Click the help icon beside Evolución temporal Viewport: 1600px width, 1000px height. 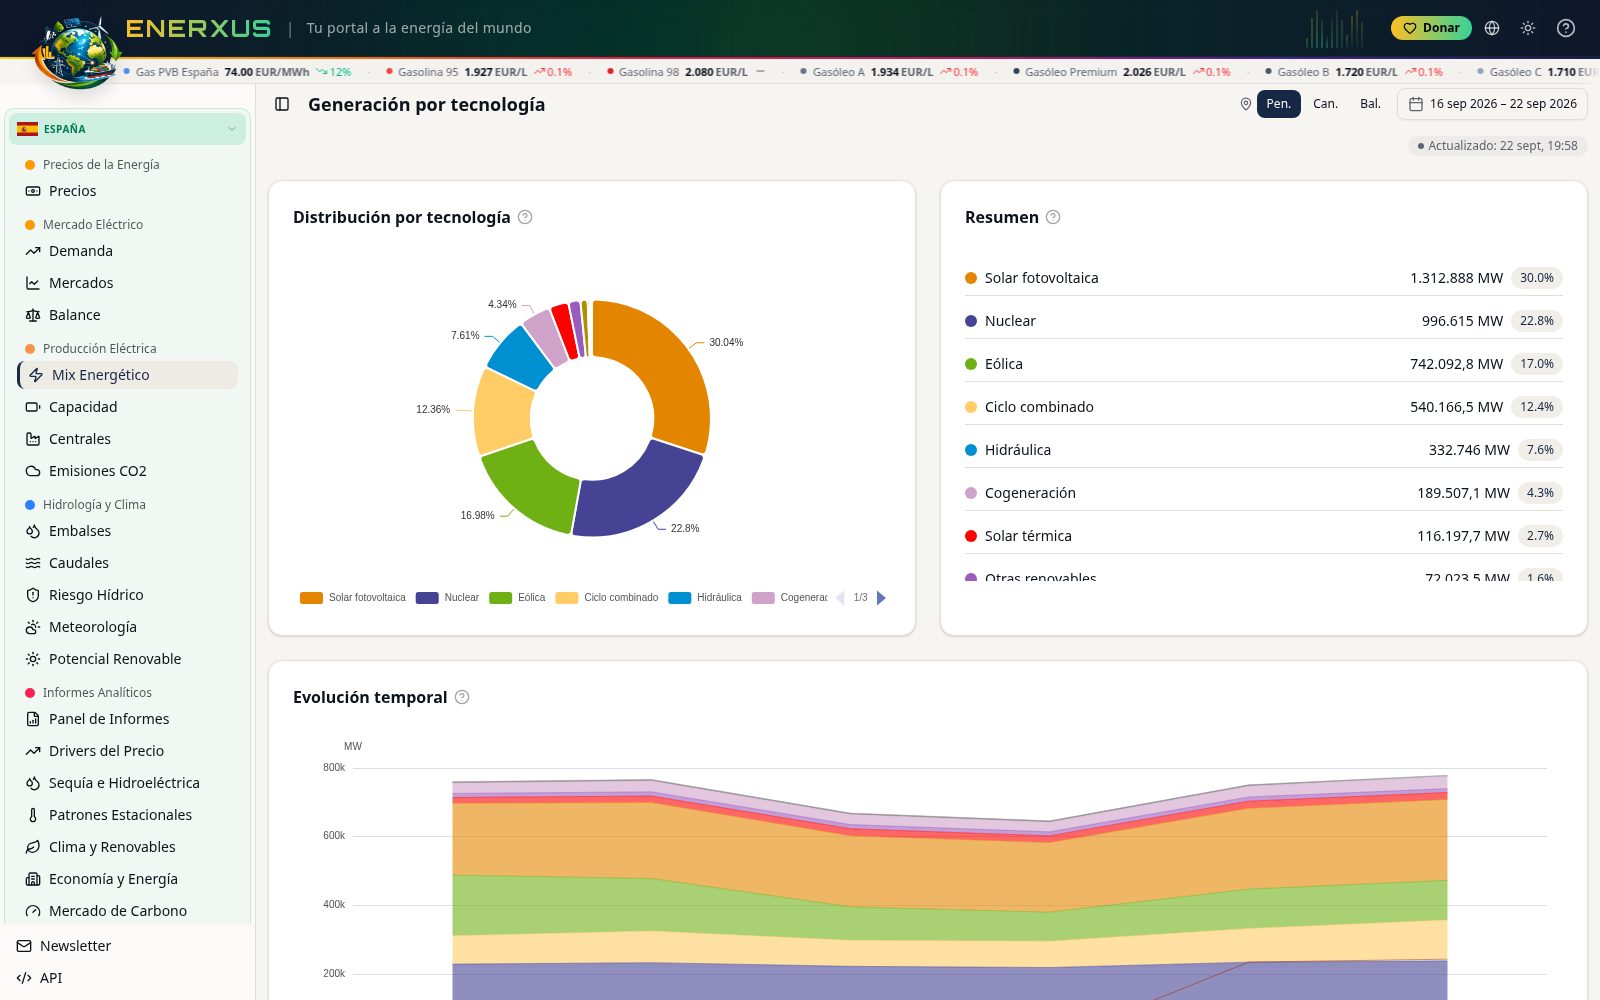pyautogui.click(x=462, y=697)
